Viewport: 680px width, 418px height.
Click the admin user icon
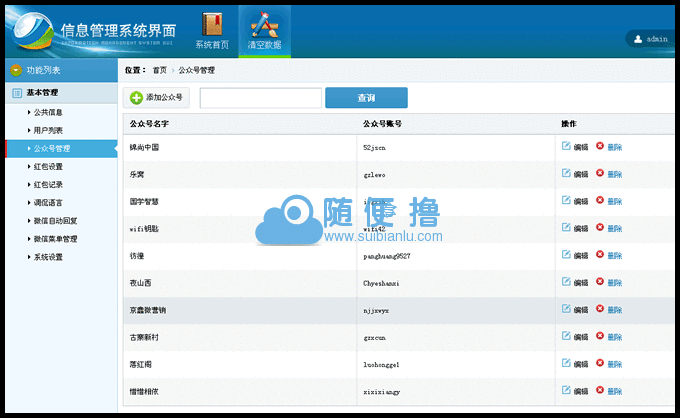point(637,39)
